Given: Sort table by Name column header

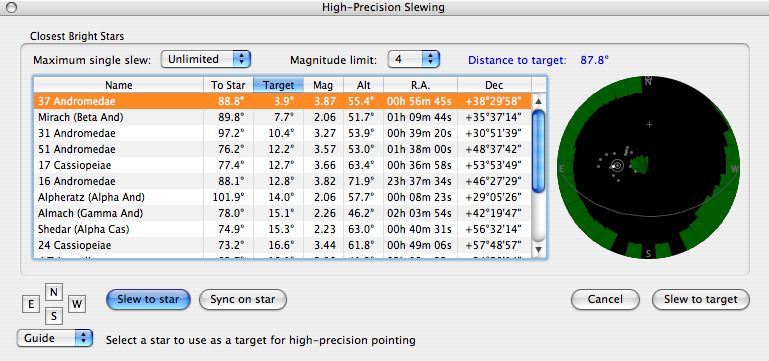Looking at the screenshot, I should point(119,85).
